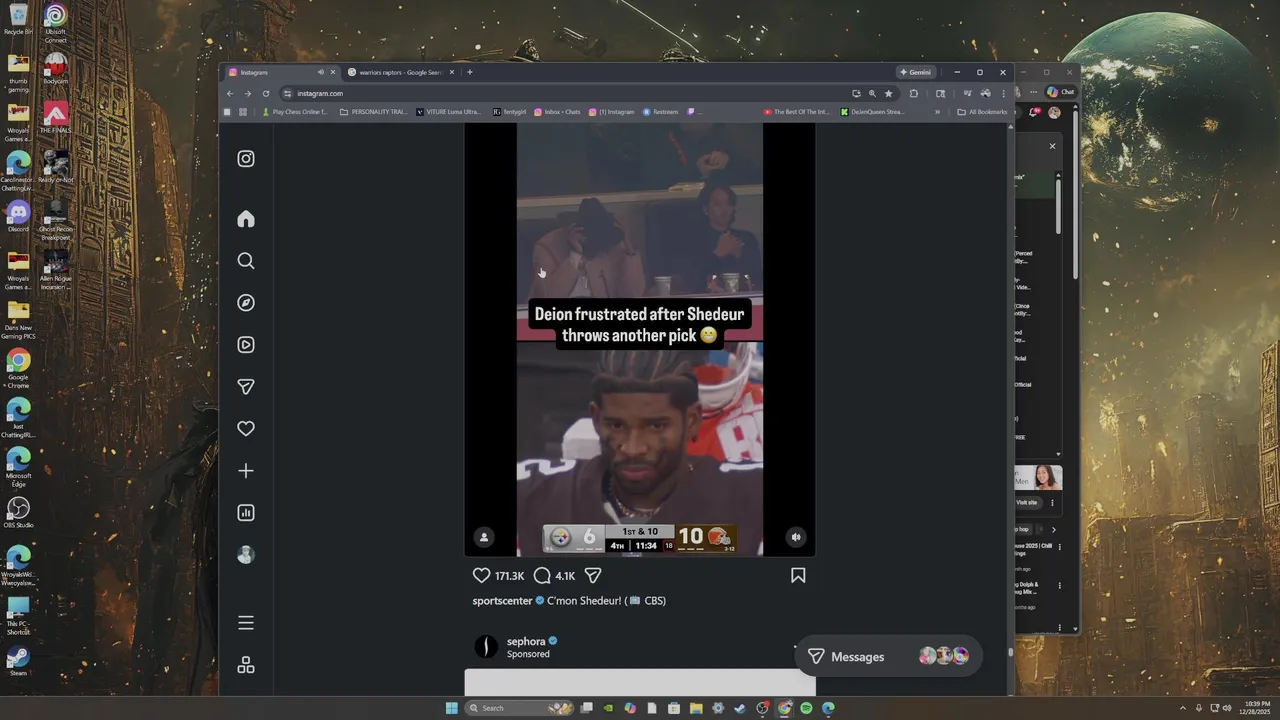
Task: Open the PERSONALITY TRAI... bookmark folder
Action: coord(373,112)
